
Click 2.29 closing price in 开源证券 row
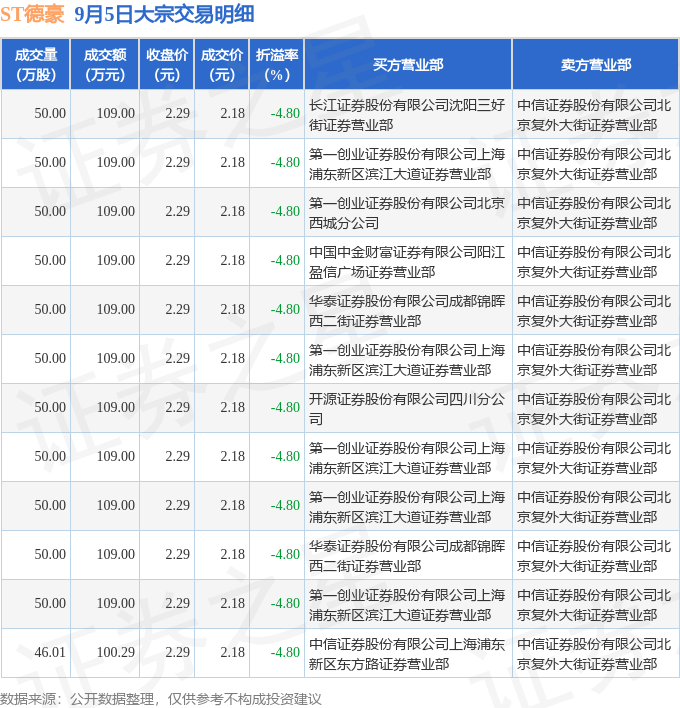pos(177,407)
